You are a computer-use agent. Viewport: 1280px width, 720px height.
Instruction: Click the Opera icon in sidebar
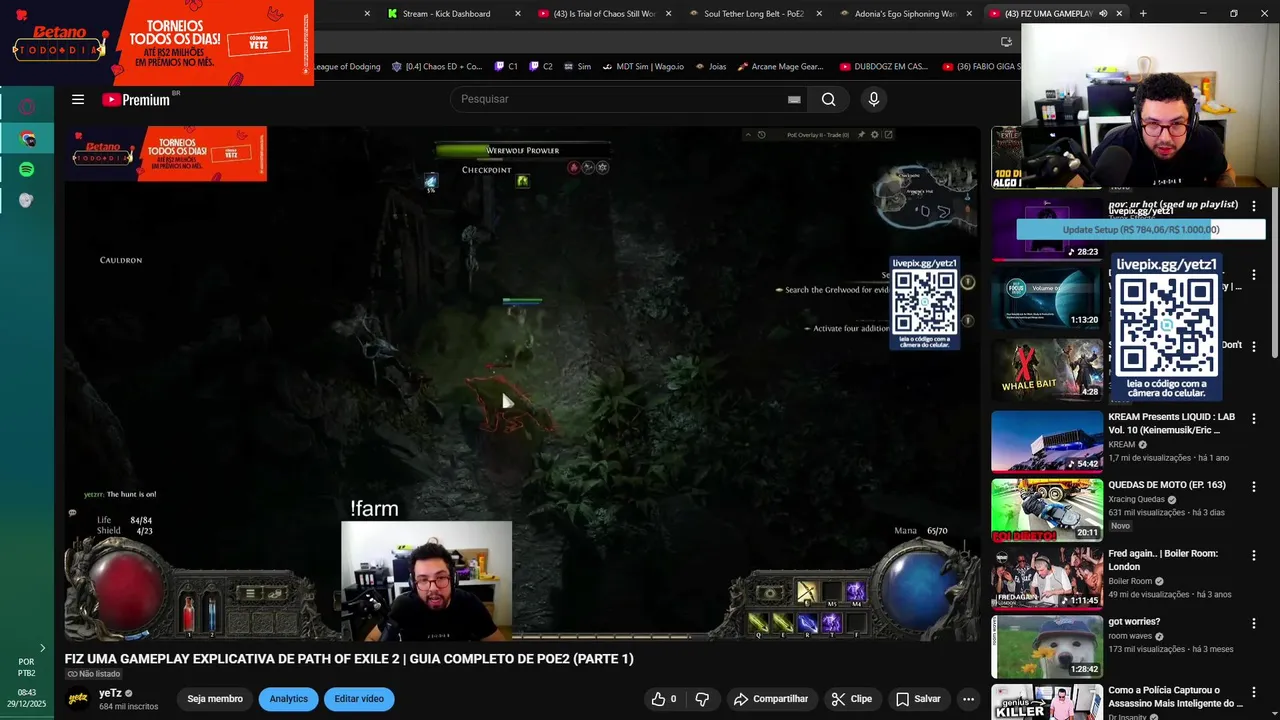click(x=27, y=107)
